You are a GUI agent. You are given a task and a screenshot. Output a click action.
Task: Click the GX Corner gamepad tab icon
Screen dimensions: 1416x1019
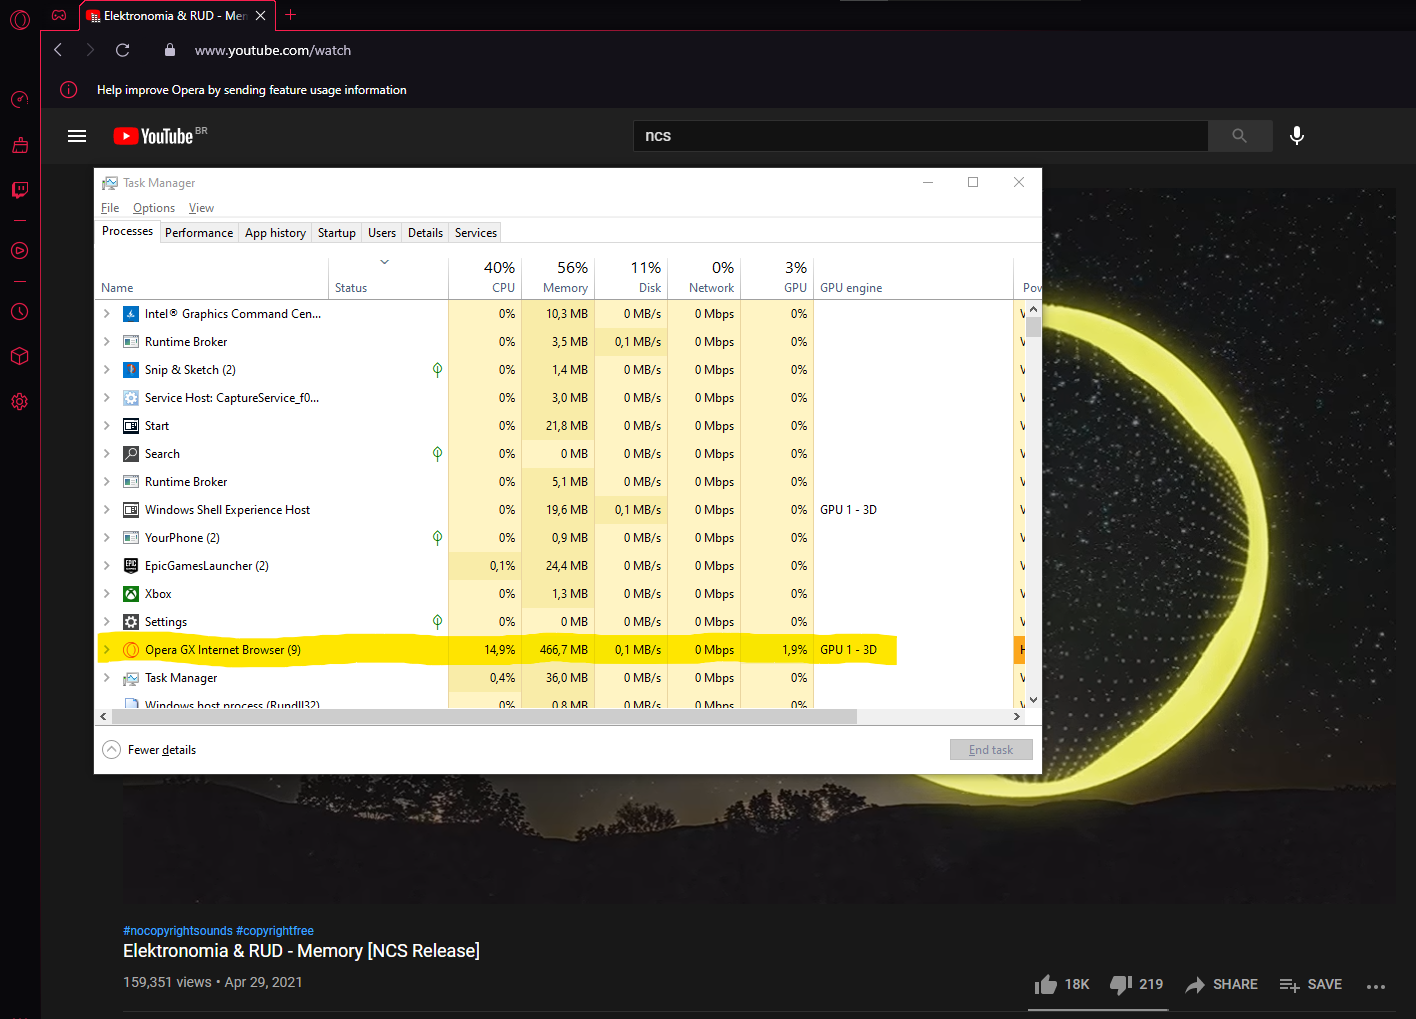pyautogui.click(x=59, y=16)
